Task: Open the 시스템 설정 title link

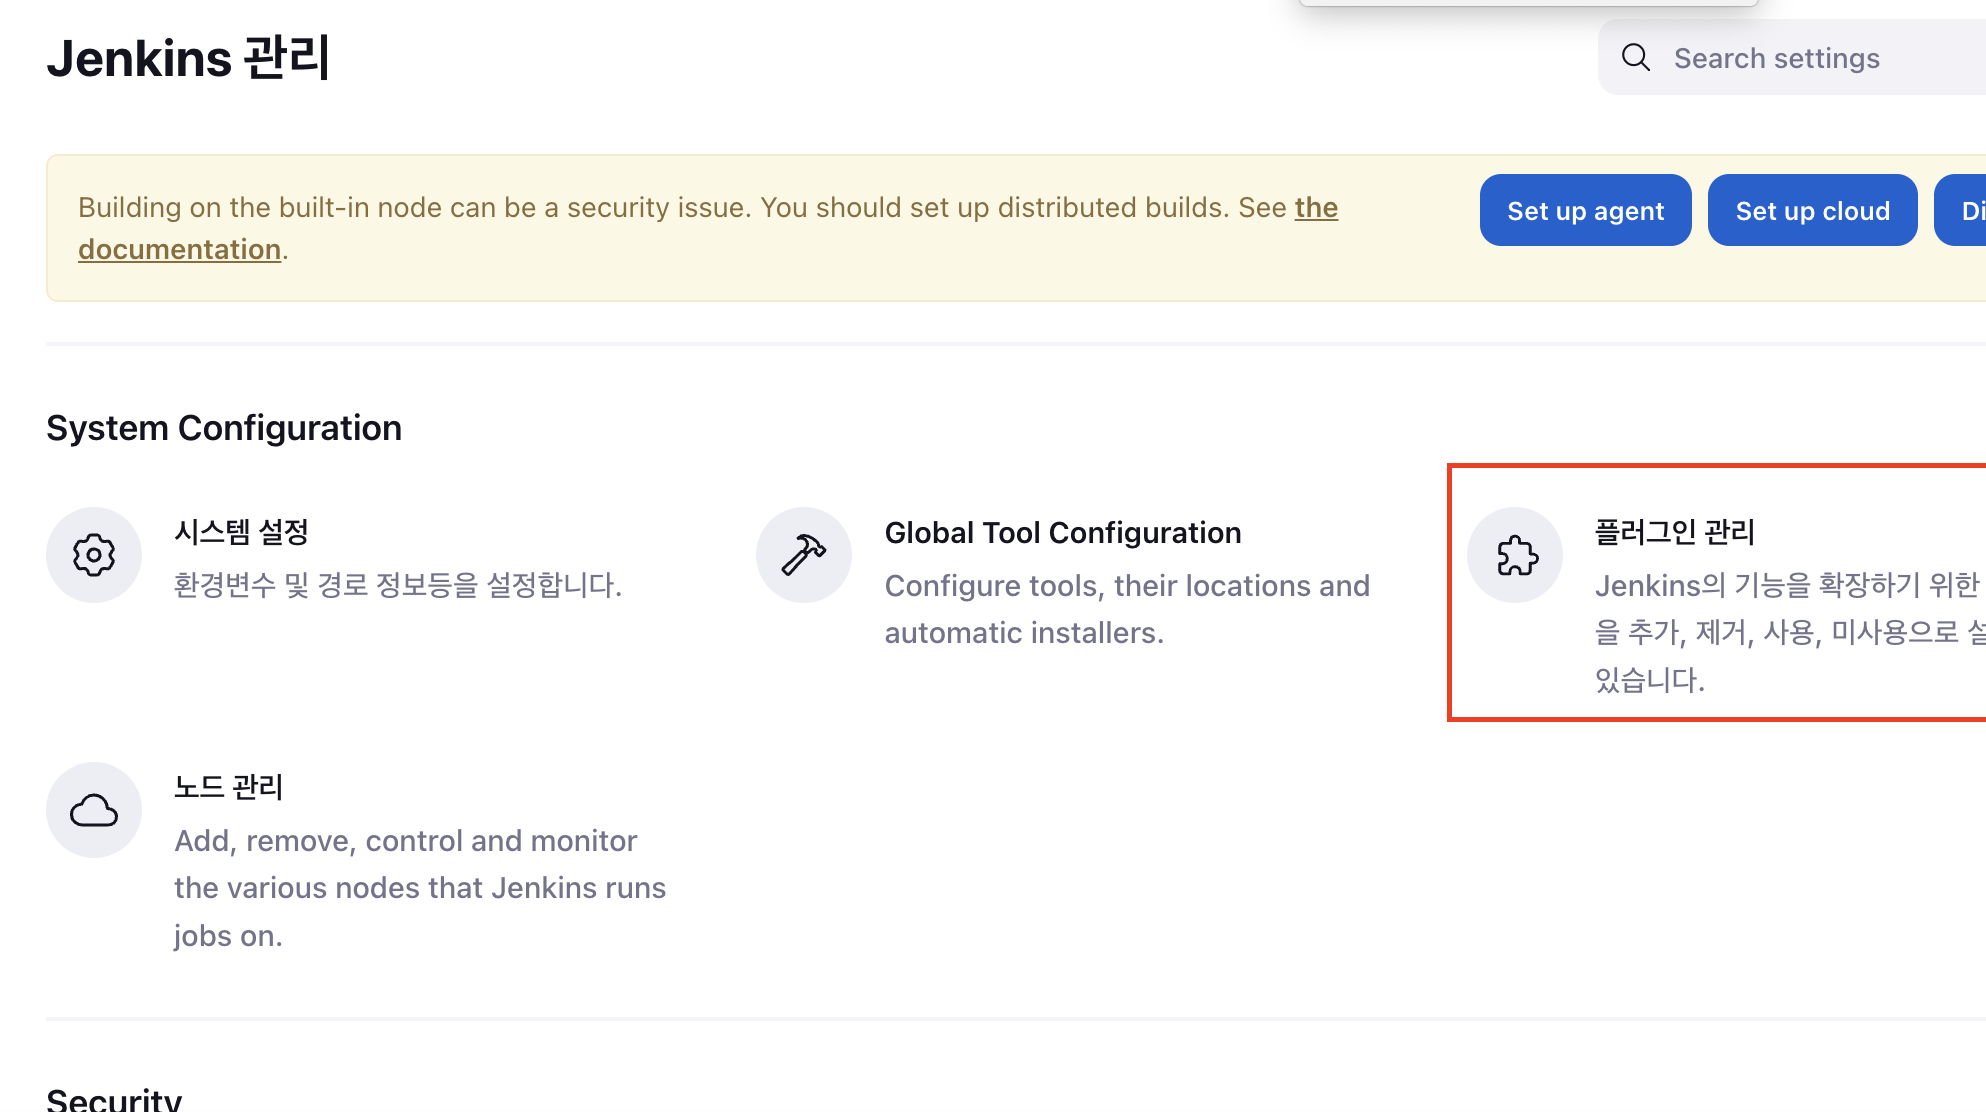Action: tap(241, 532)
